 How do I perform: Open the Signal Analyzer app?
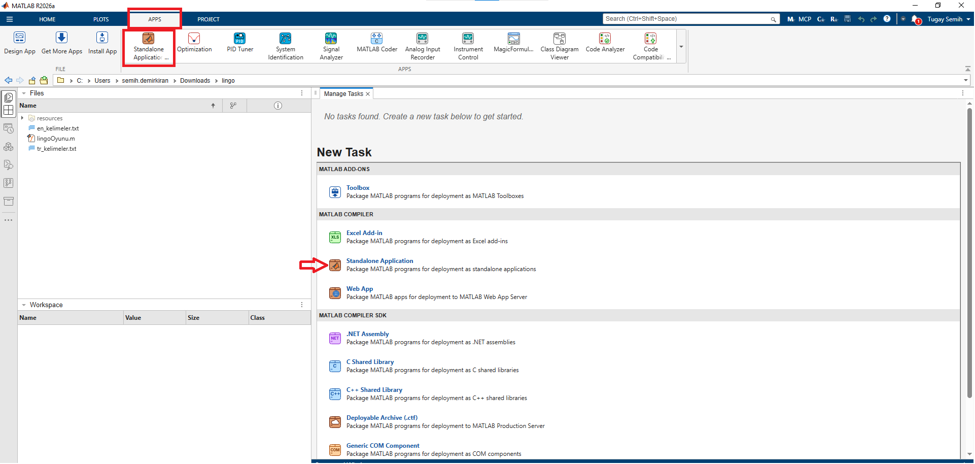pyautogui.click(x=331, y=47)
